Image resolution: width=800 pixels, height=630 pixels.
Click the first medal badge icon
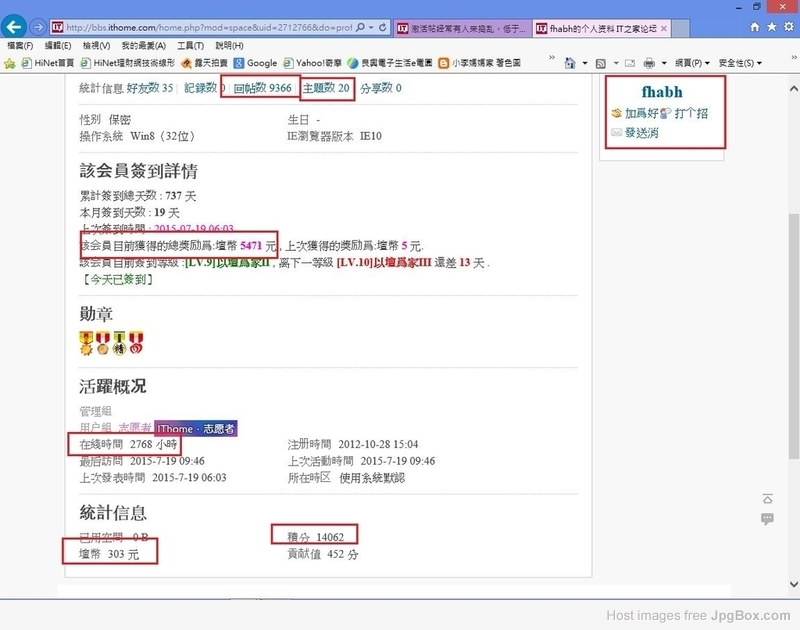87,342
